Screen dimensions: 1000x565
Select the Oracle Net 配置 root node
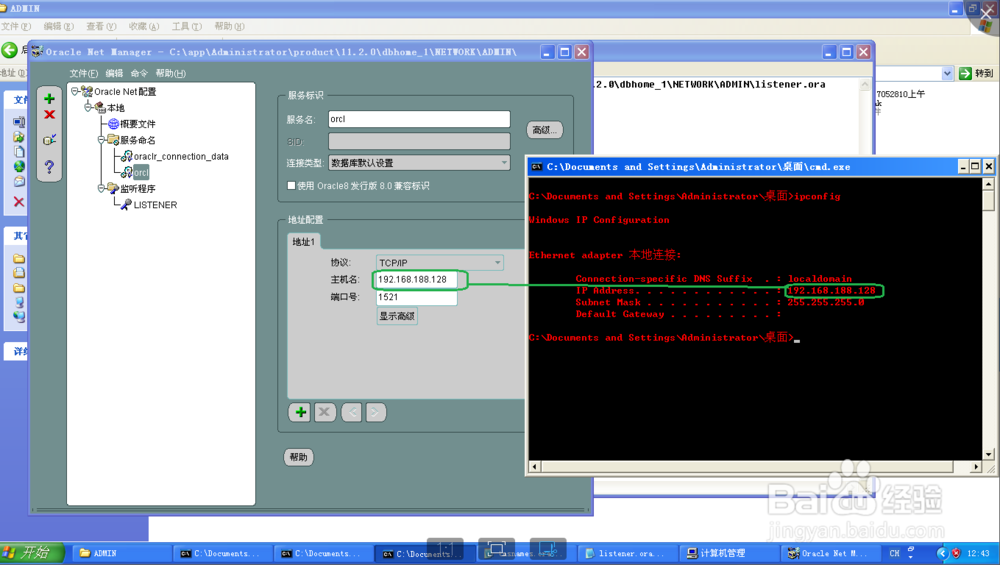pyautogui.click(x=124, y=92)
